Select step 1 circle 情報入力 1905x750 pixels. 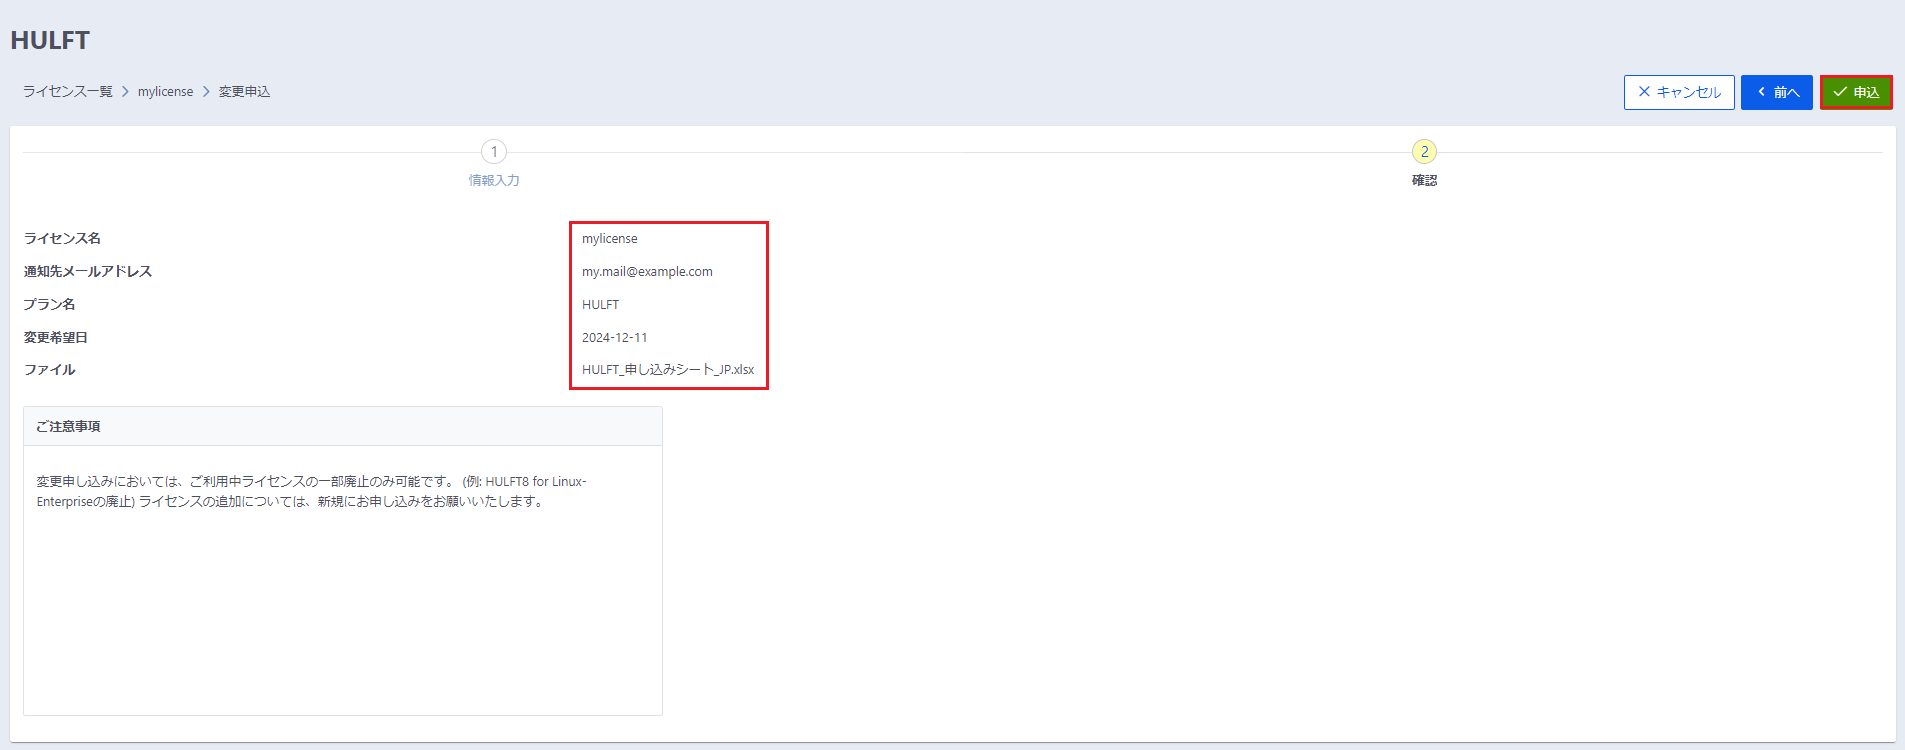coord(494,152)
